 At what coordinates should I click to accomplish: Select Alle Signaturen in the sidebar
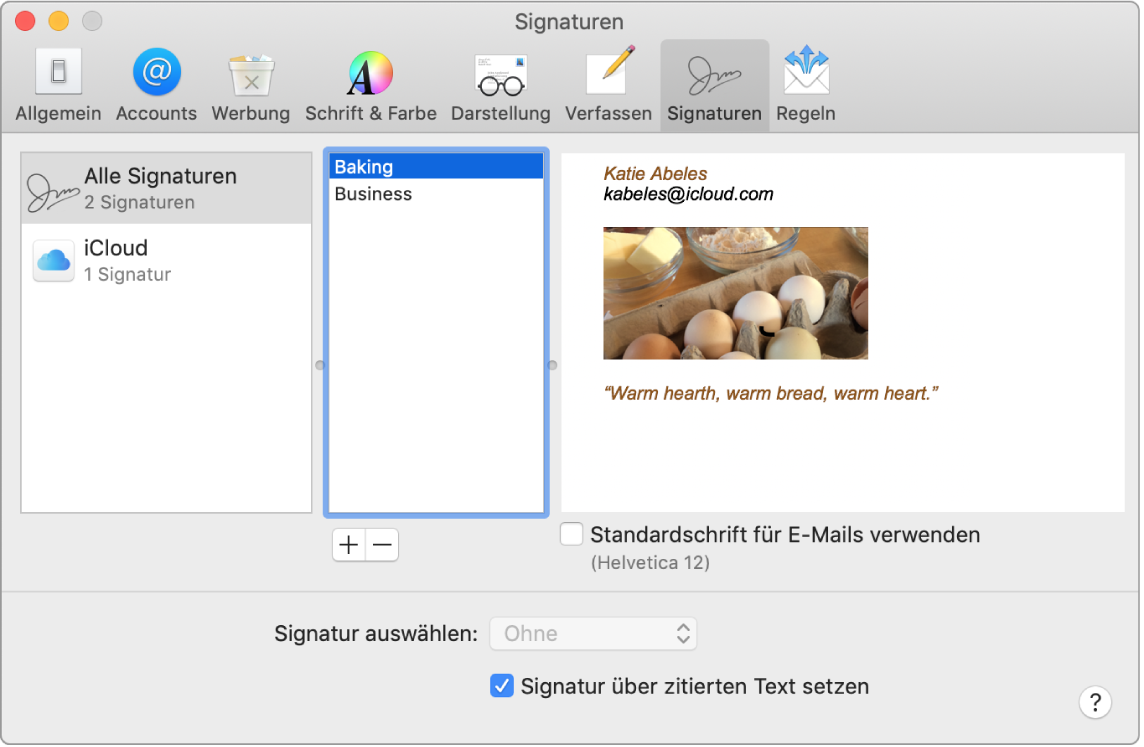point(165,187)
